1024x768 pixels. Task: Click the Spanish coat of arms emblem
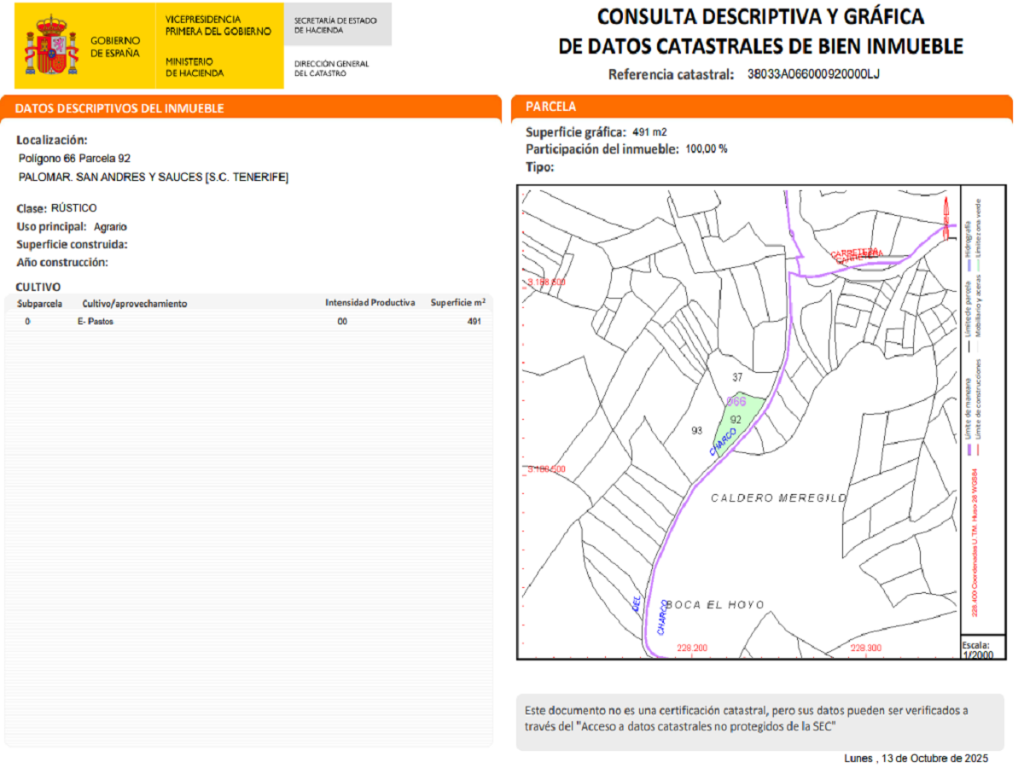(x=50, y=47)
